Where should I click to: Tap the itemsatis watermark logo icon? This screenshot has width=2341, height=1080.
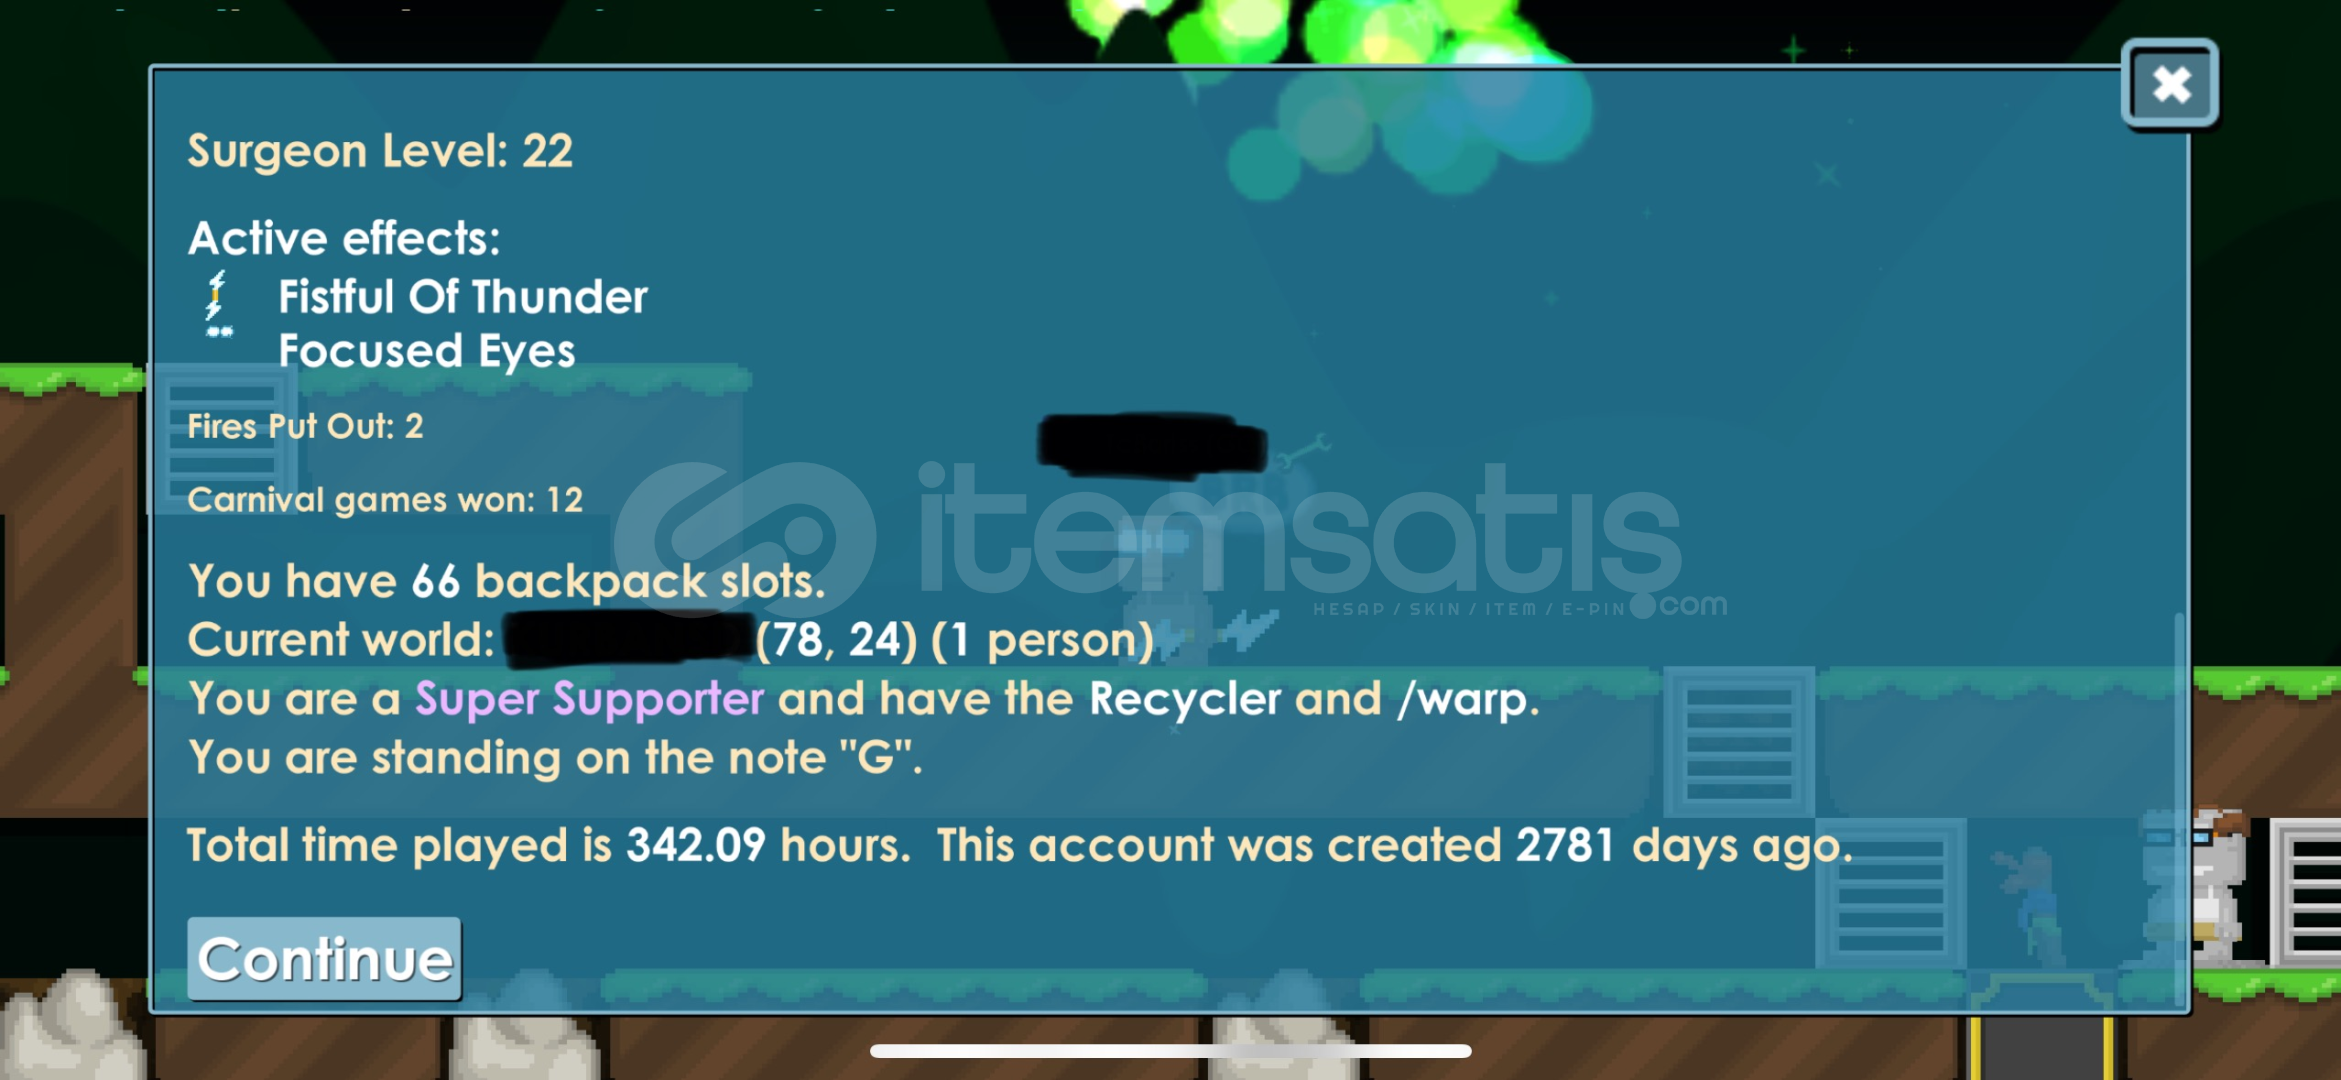(745, 540)
